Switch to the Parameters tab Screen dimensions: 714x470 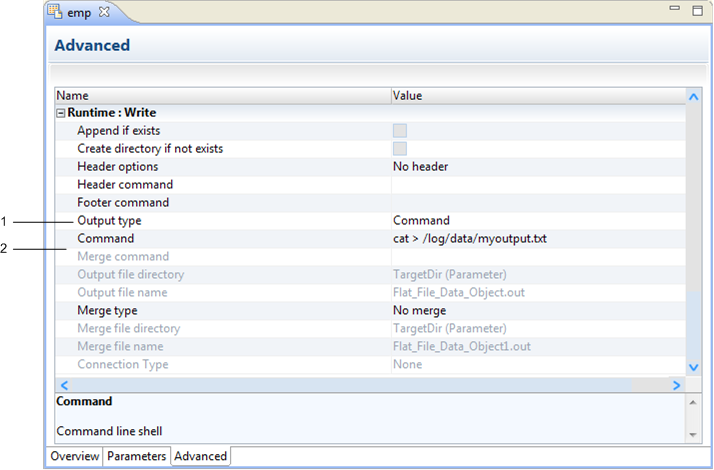(137, 456)
